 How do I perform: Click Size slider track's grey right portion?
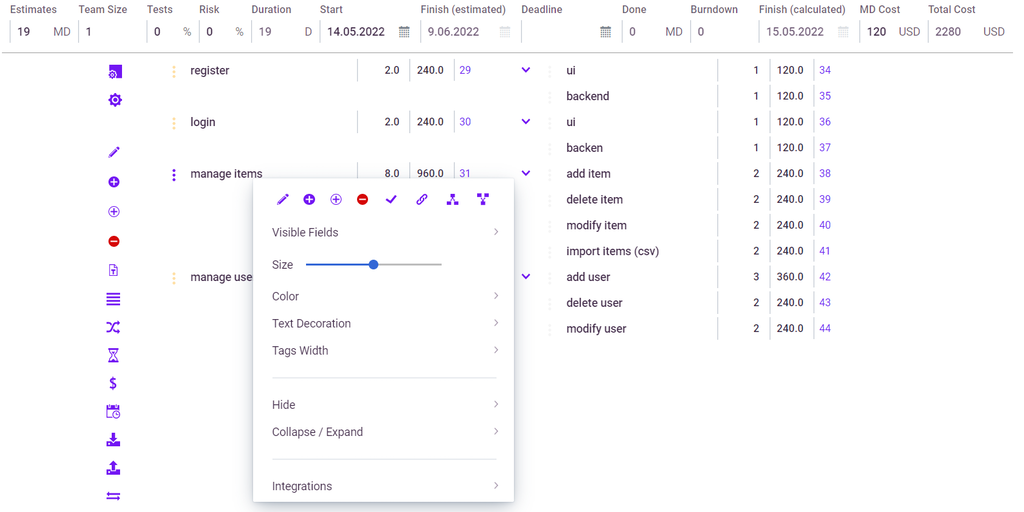pyautogui.click(x=410, y=264)
